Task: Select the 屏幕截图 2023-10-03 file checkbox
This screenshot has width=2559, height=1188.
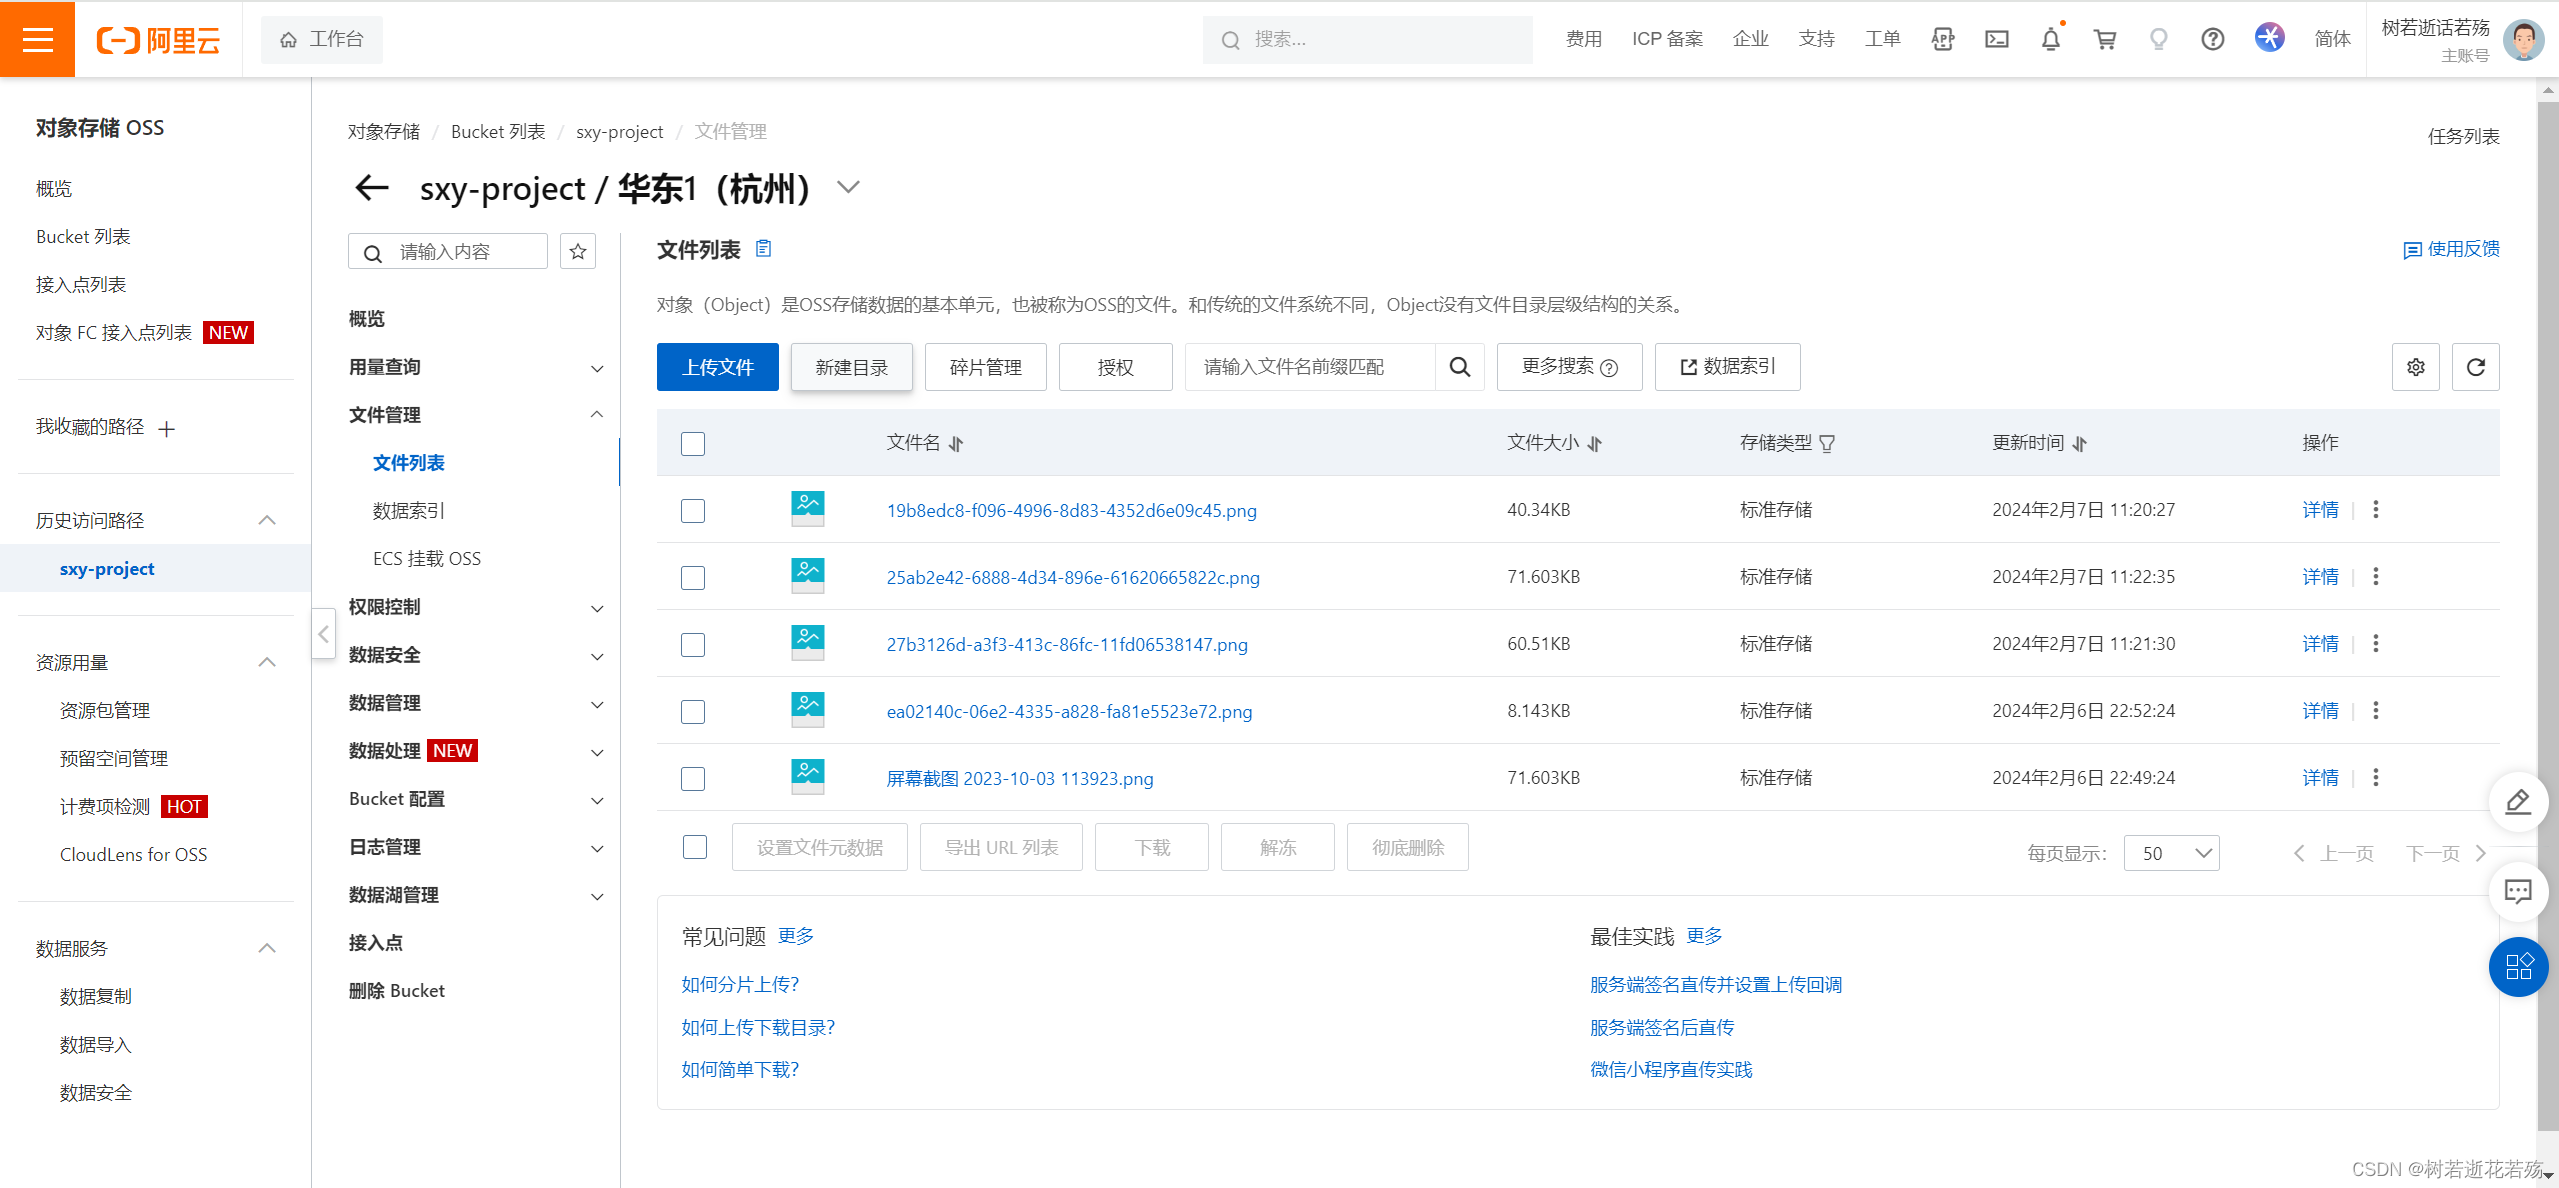Action: click(693, 779)
